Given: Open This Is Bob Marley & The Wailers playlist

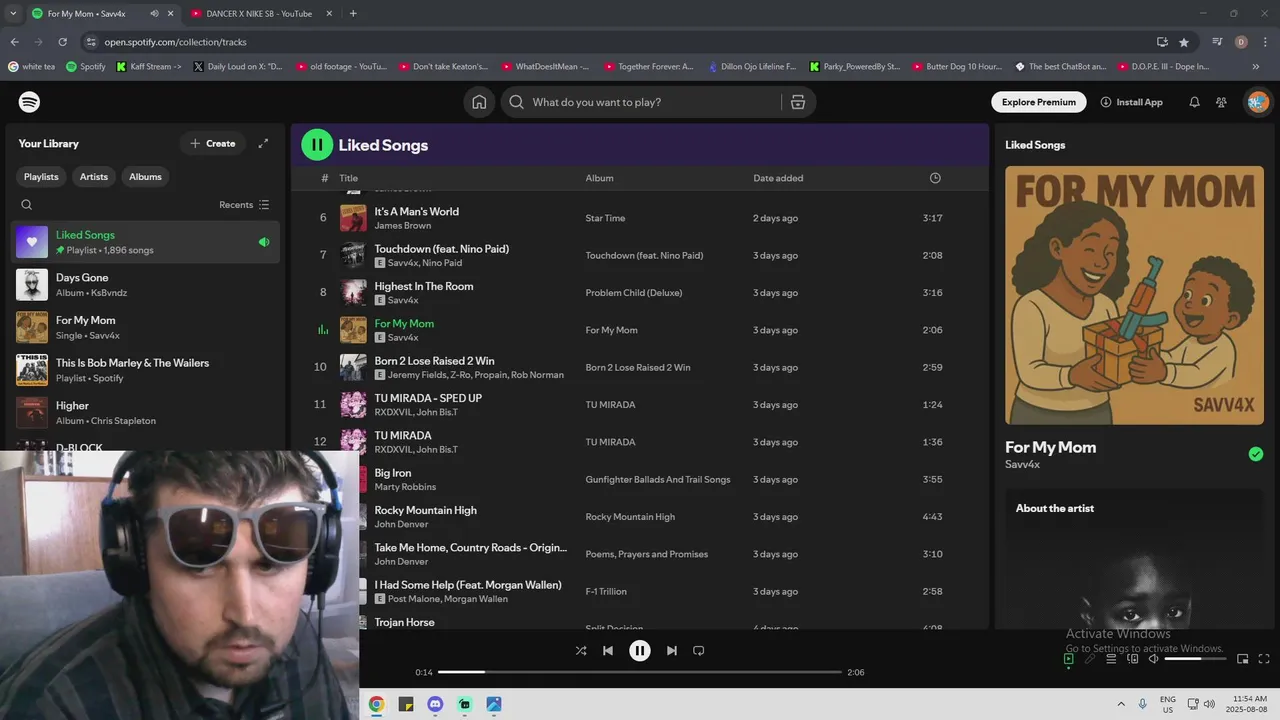Looking at the screenshot, I should click(145, 370).
